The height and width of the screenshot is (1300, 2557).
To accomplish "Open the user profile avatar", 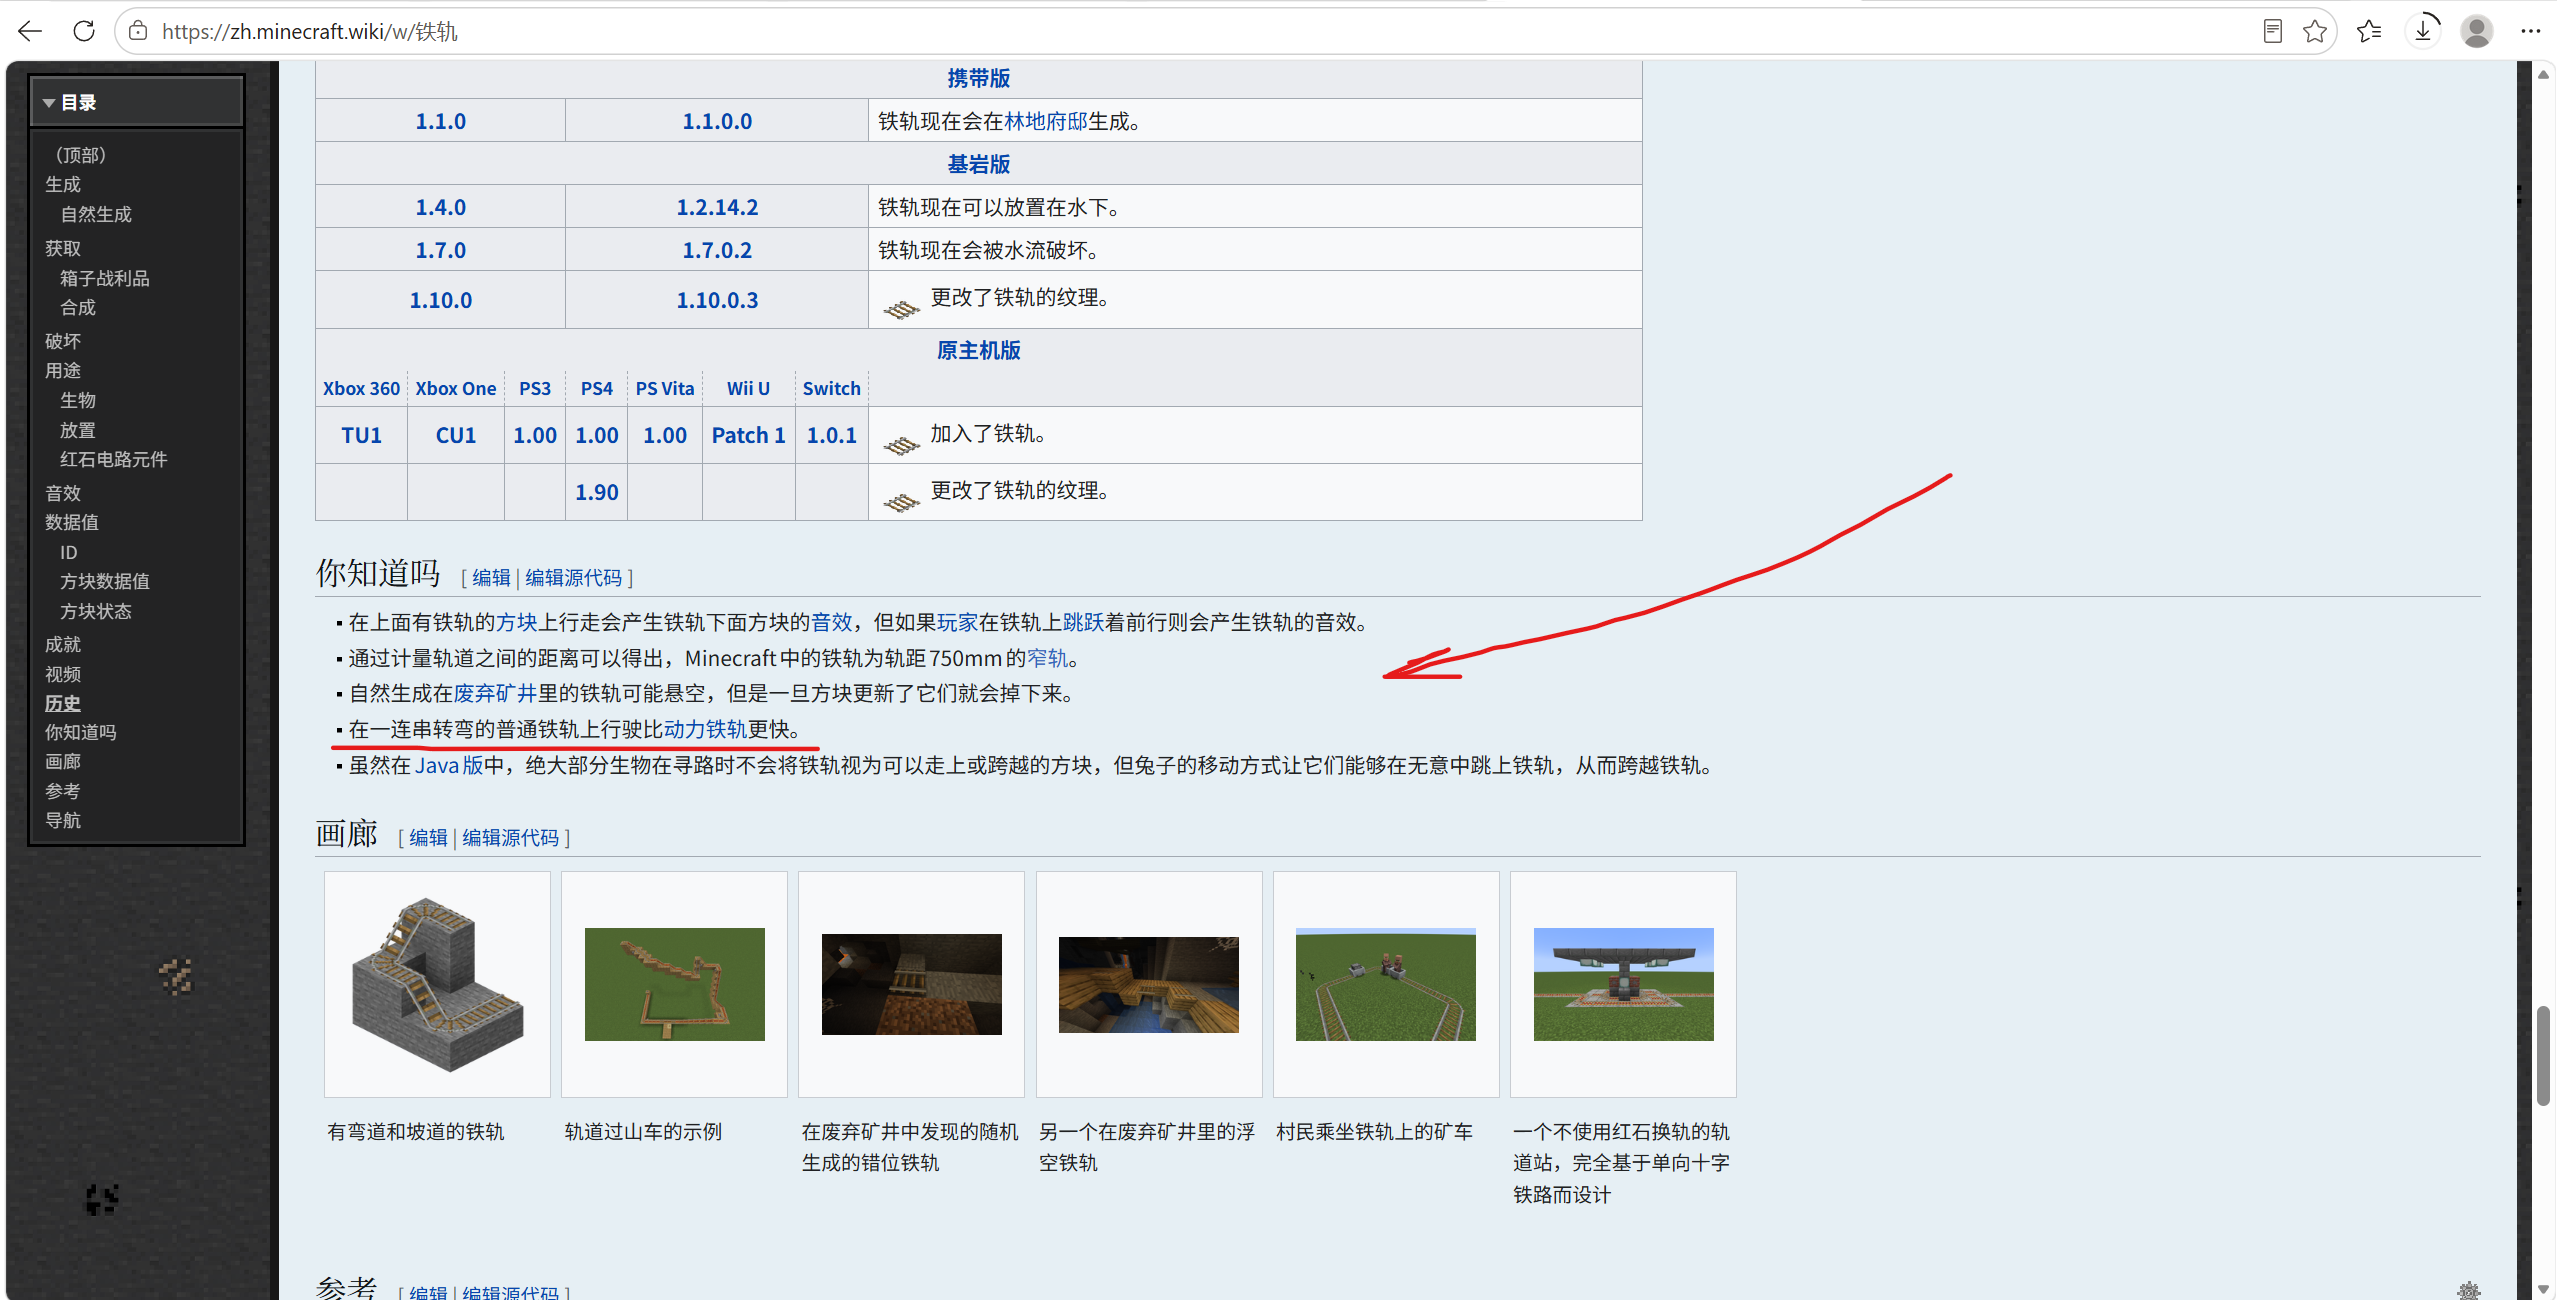I will 2477,31.
